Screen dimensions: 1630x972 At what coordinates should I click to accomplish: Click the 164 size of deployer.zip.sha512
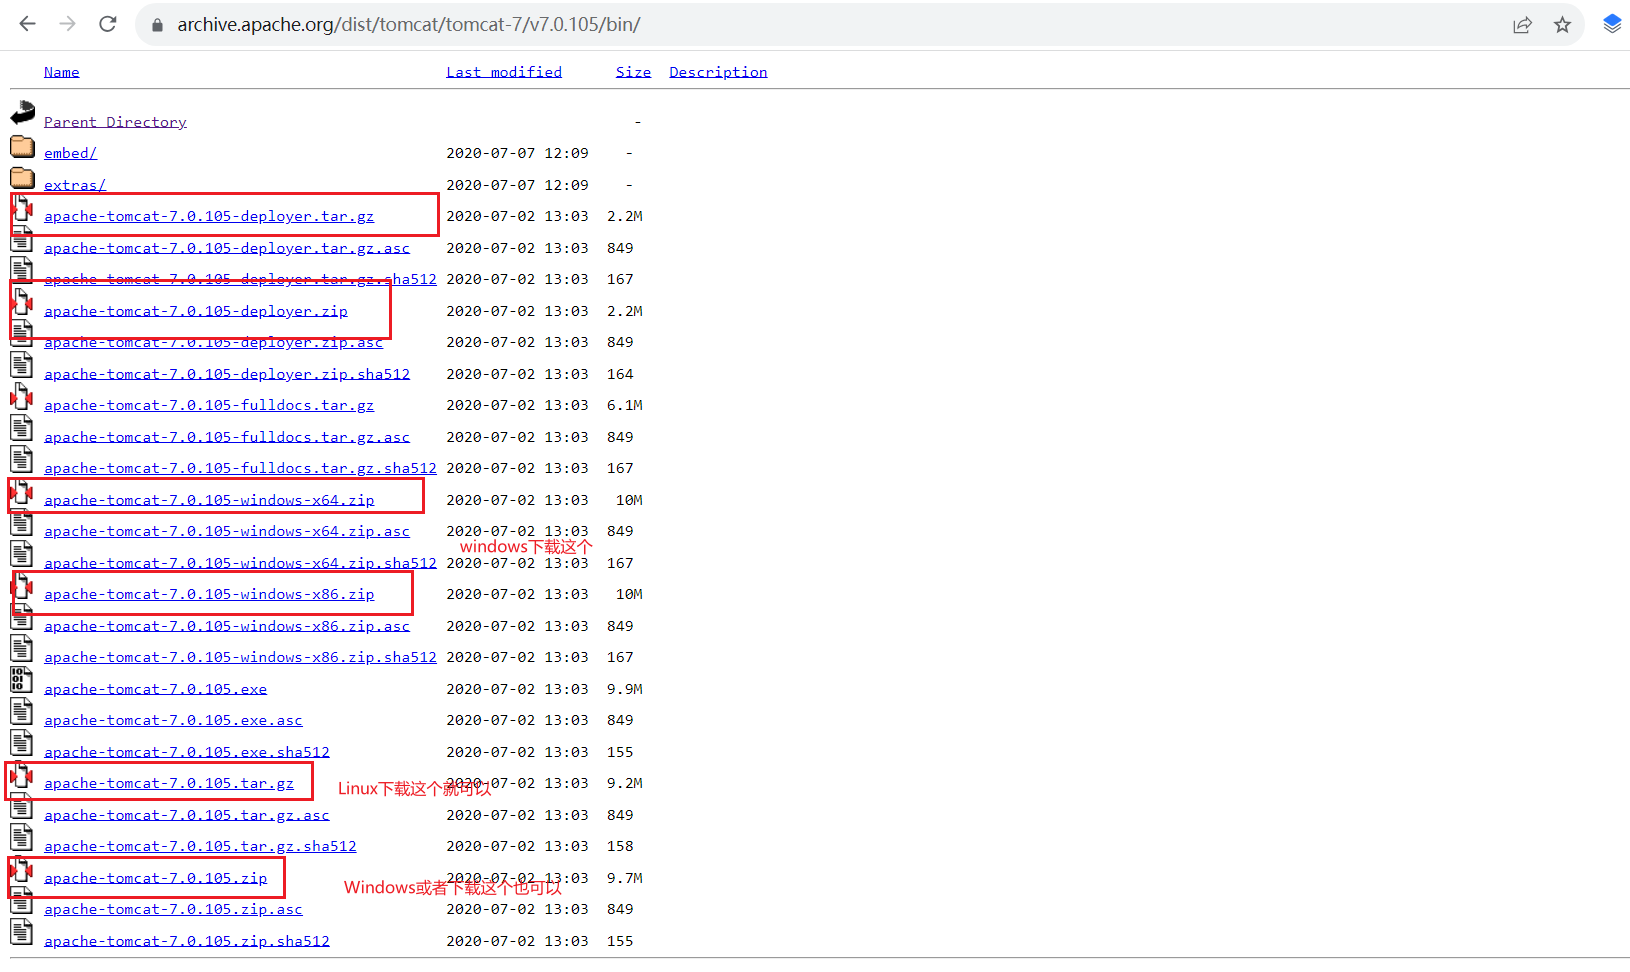pos(620,374)
